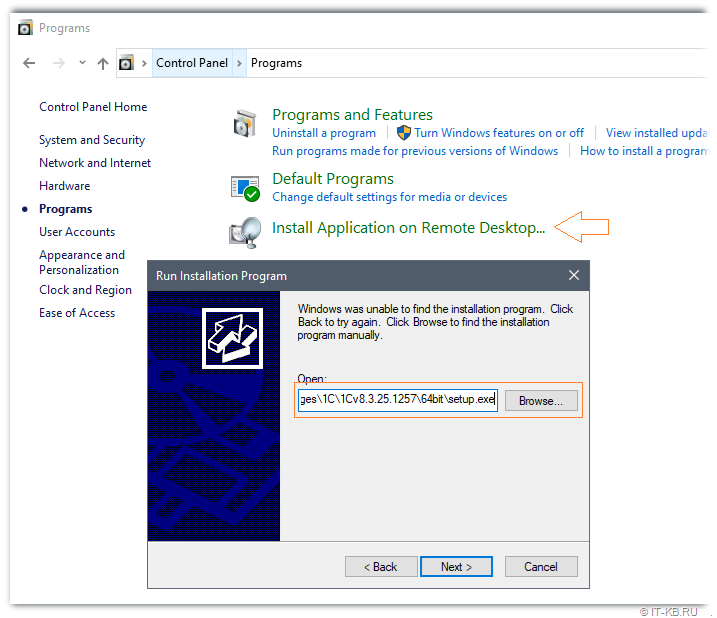Screen dimensions: 717x618
Task: Click the Install Application on Remote Desktop icon
Action: (245, 232)
